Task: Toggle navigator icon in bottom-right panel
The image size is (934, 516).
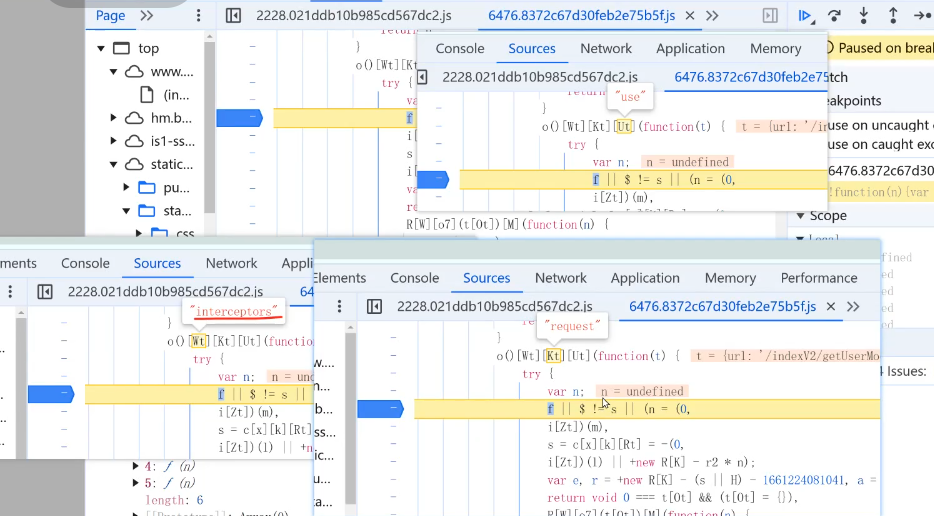Action: tap(374, 306)
